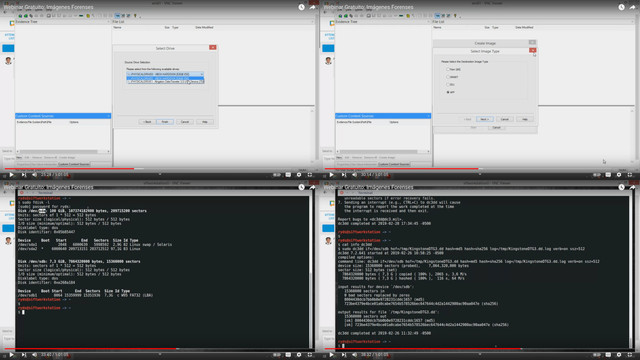
Task: Play the video showing Select Drive dialog
Action: (11, 175)
